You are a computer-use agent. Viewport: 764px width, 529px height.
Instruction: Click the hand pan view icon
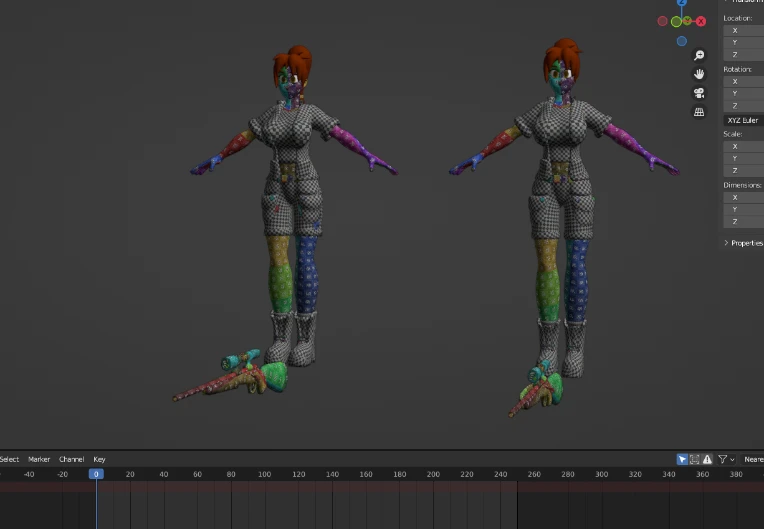click(x=699, y=74)
